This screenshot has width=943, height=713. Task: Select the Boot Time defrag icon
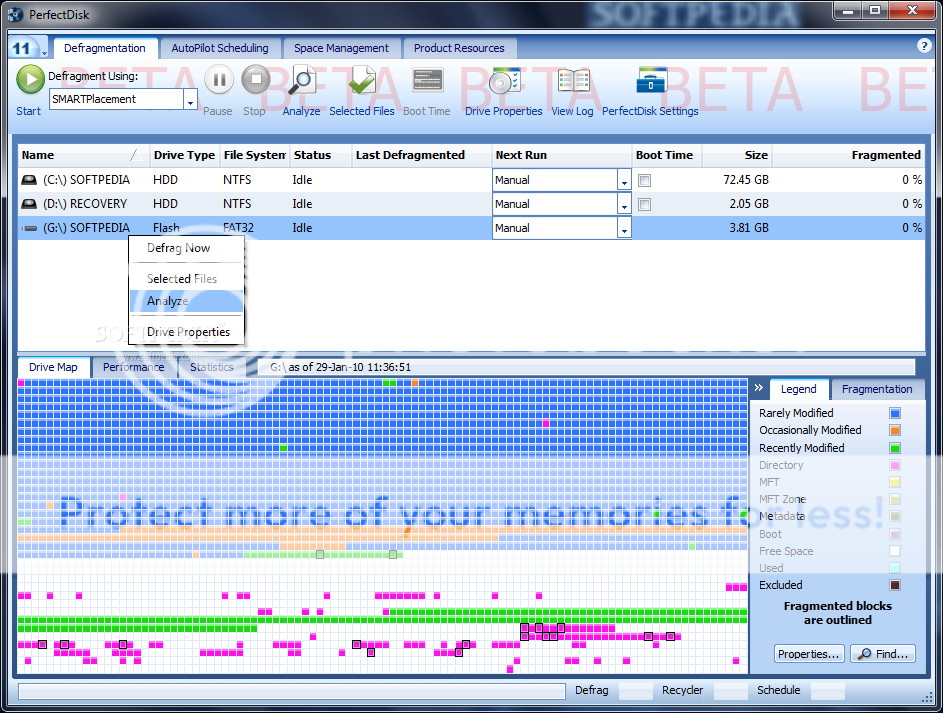pyautogui.click(x=427, y=80)
